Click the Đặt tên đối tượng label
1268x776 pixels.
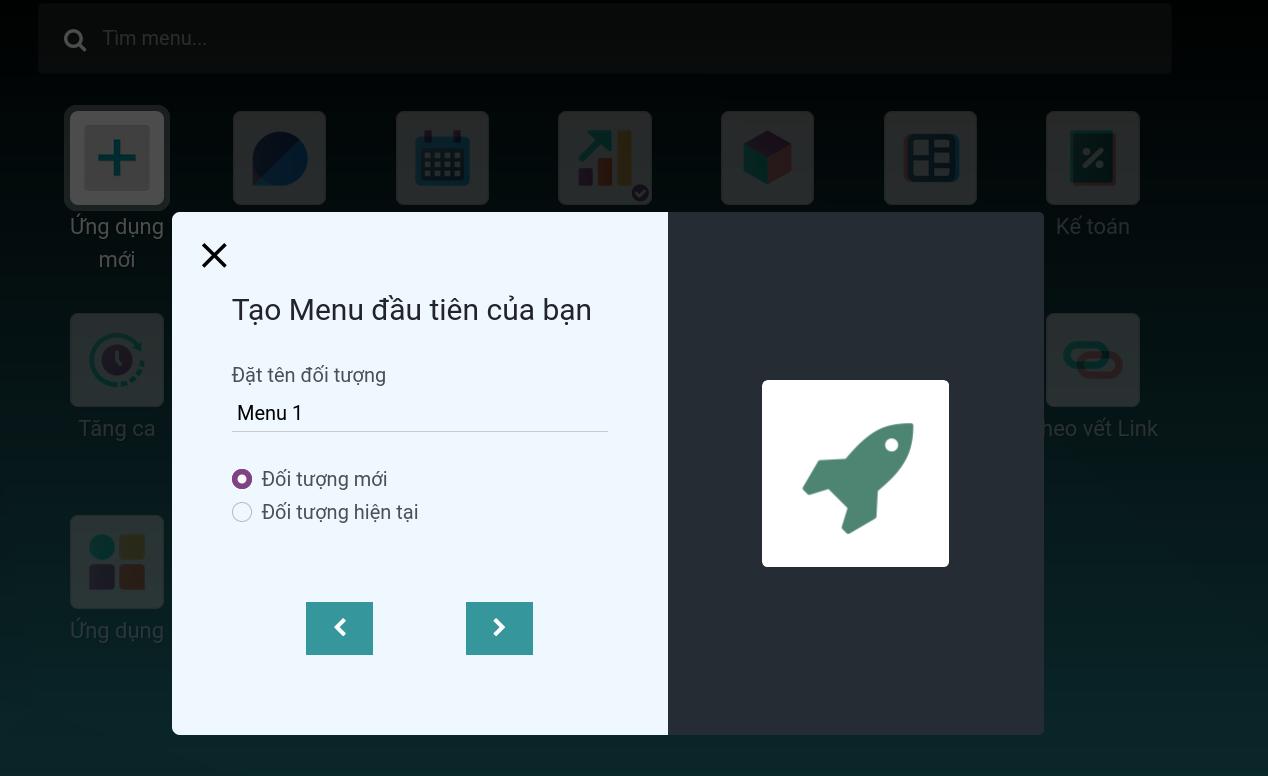point(309,375)
